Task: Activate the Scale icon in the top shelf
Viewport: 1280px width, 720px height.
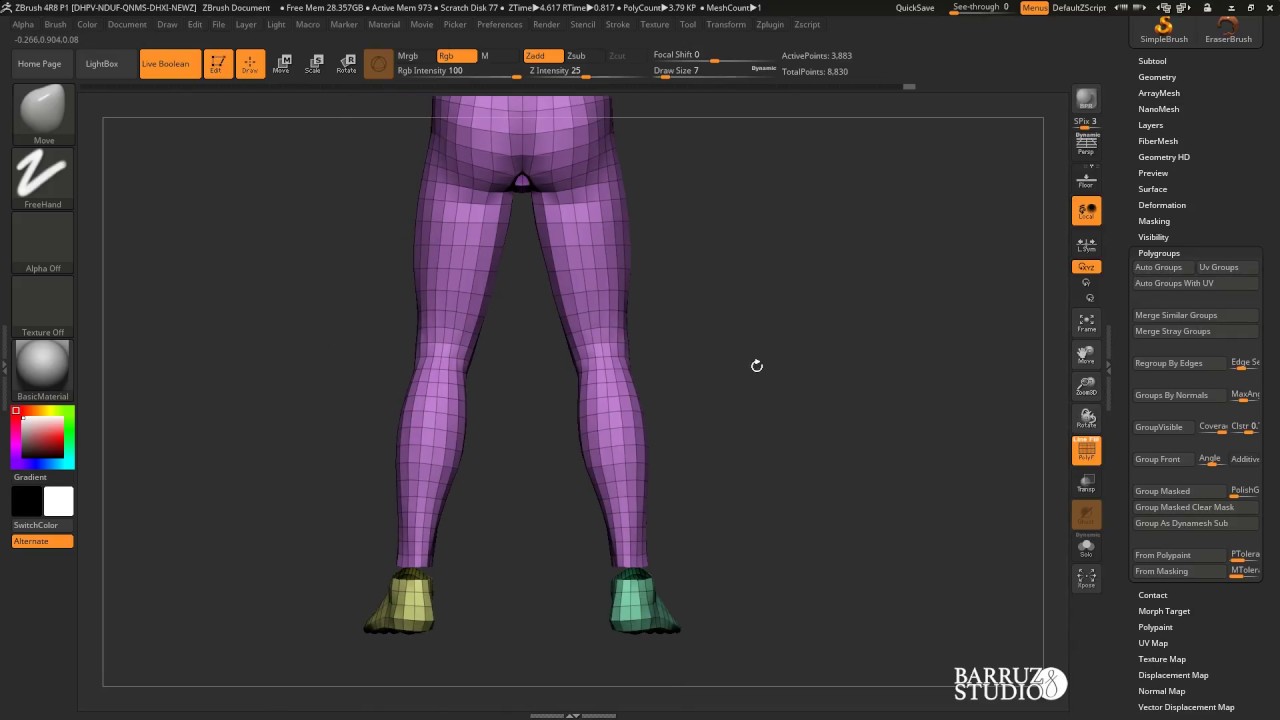Action: pos(314,64)
